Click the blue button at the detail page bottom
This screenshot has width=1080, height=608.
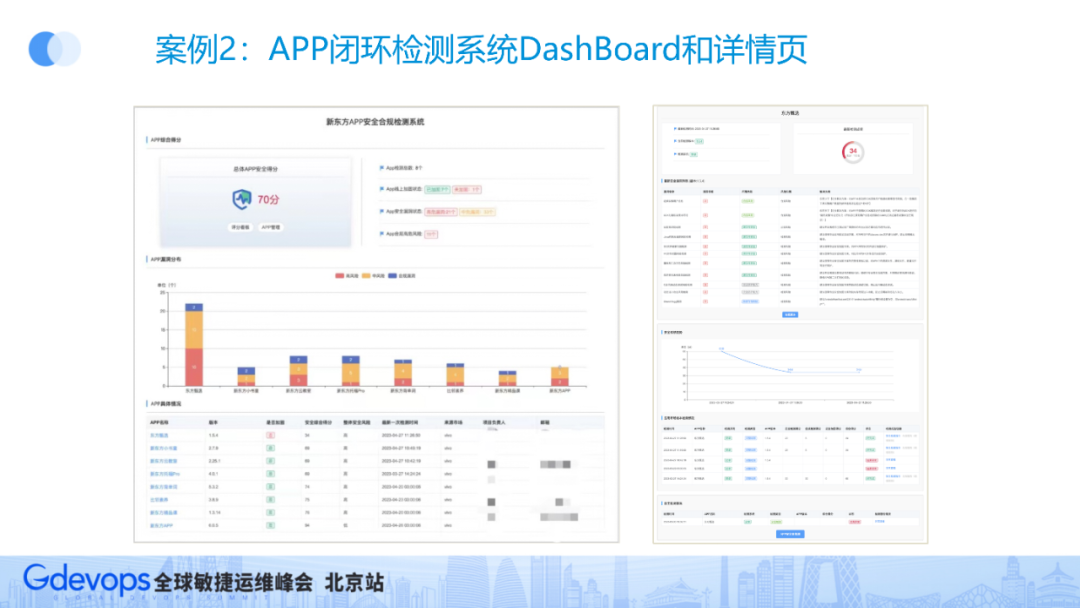click(790, 534)
